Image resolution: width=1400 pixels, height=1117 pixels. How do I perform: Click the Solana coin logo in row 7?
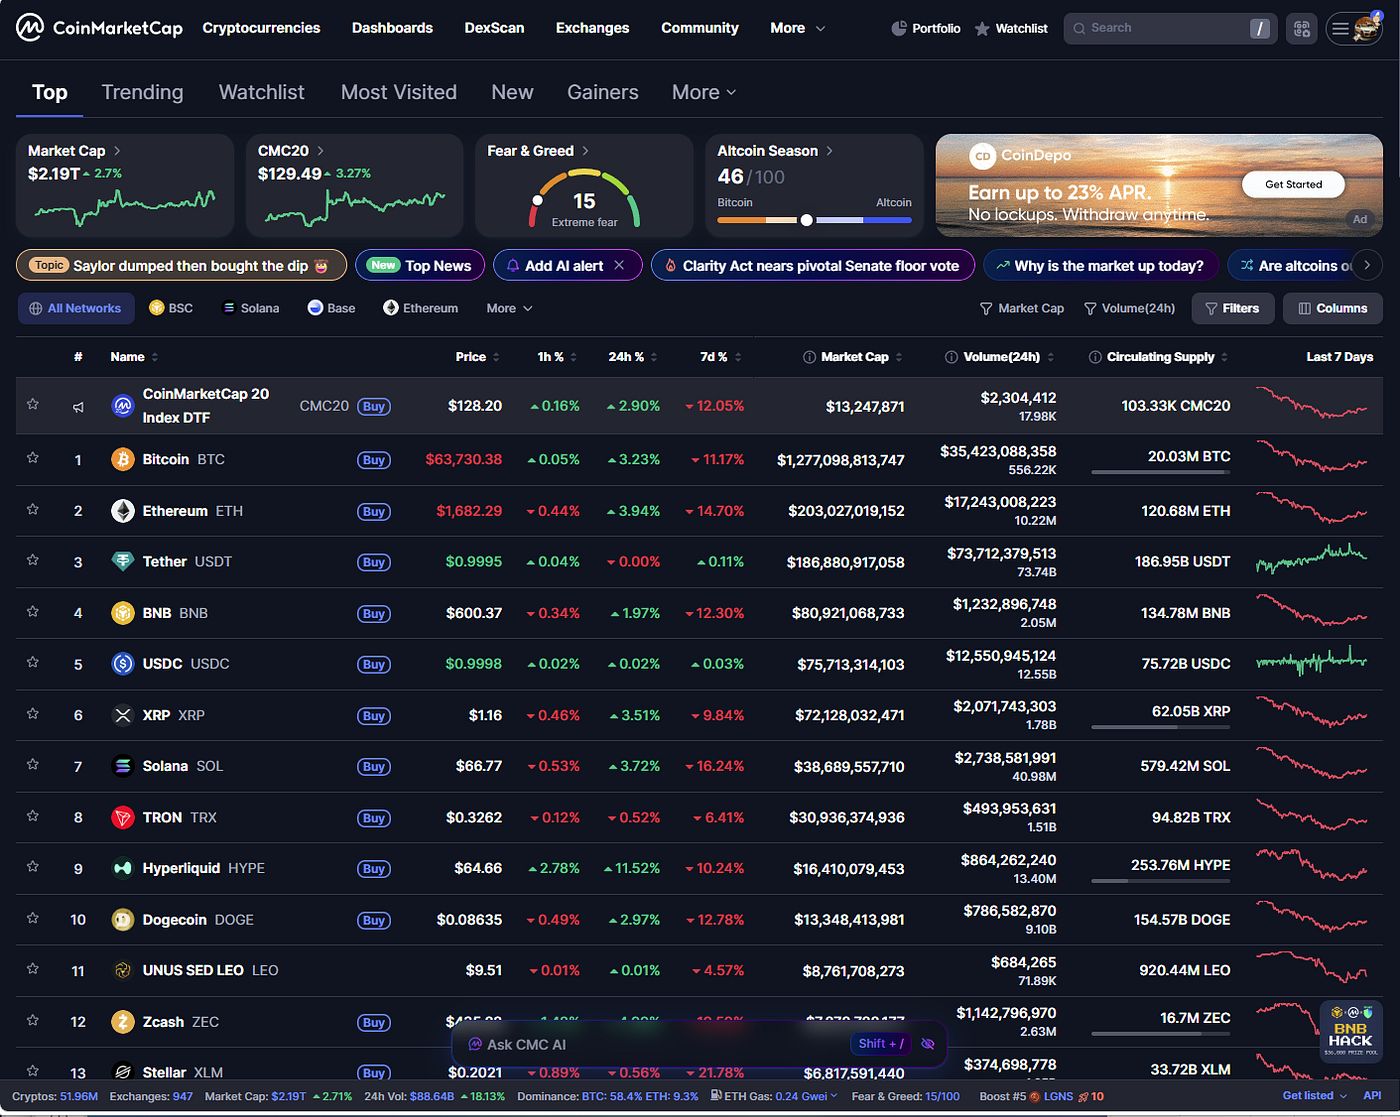(x=123, y=766)
